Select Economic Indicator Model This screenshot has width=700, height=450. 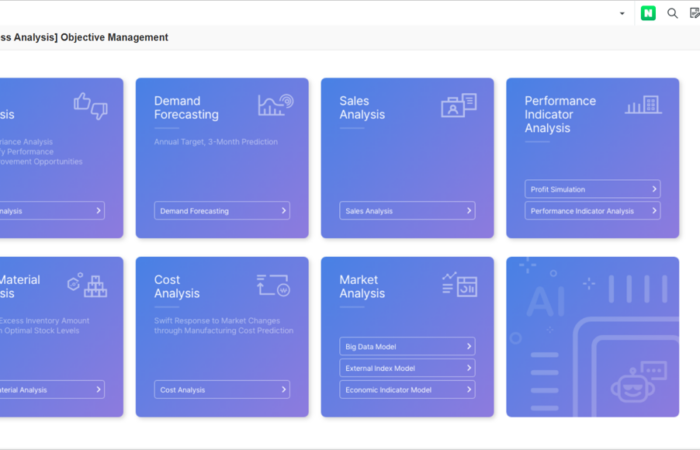407,390
